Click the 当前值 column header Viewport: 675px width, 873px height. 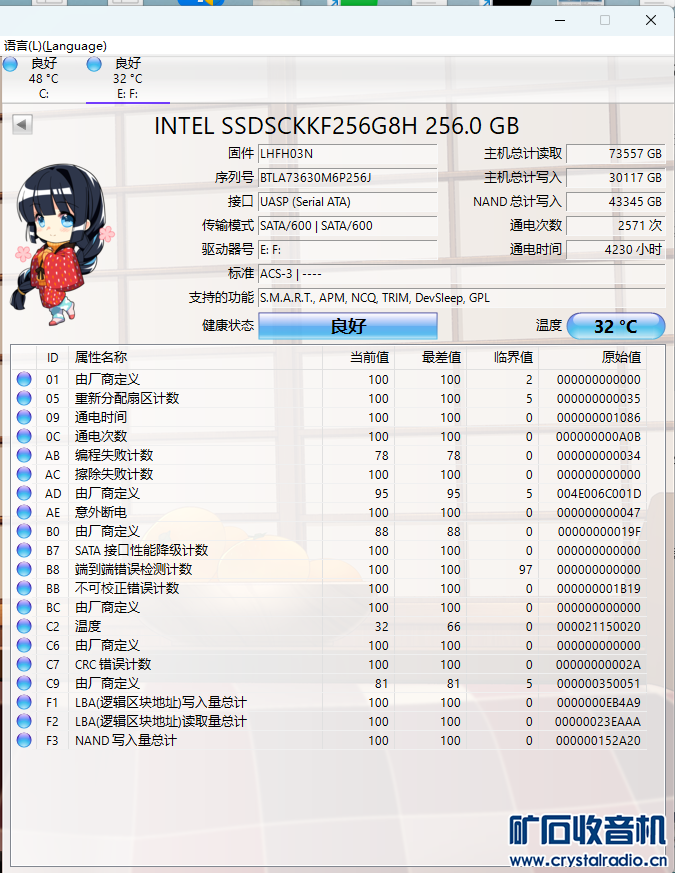click(359, 357)
